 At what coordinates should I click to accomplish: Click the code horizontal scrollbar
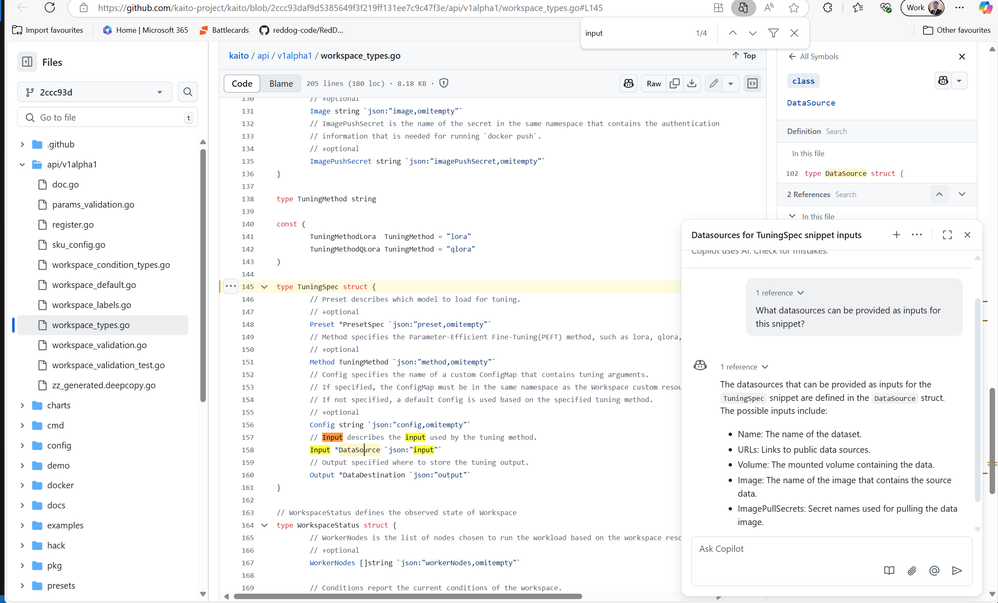coord(407,597)
